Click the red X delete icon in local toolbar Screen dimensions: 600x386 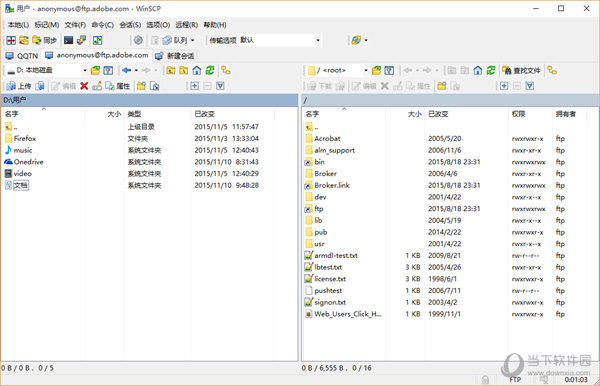(x=84, y=86)
